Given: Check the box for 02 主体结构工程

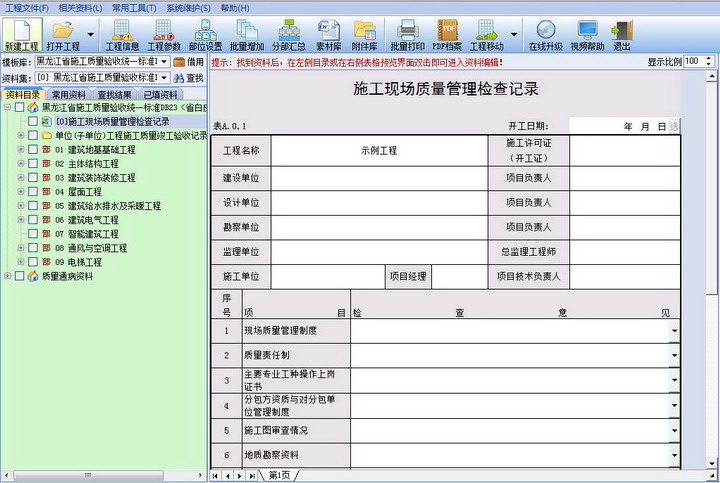Looking at the screenshot, I should 33,164.
